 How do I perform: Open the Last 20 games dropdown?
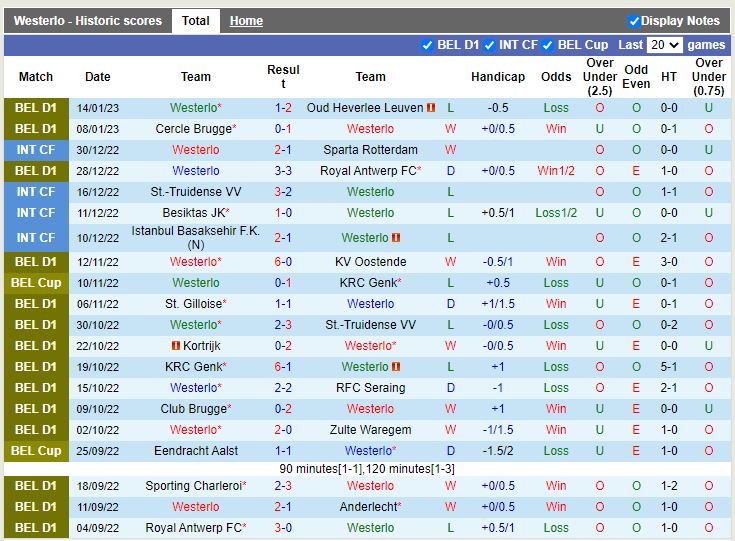(664, 45)
